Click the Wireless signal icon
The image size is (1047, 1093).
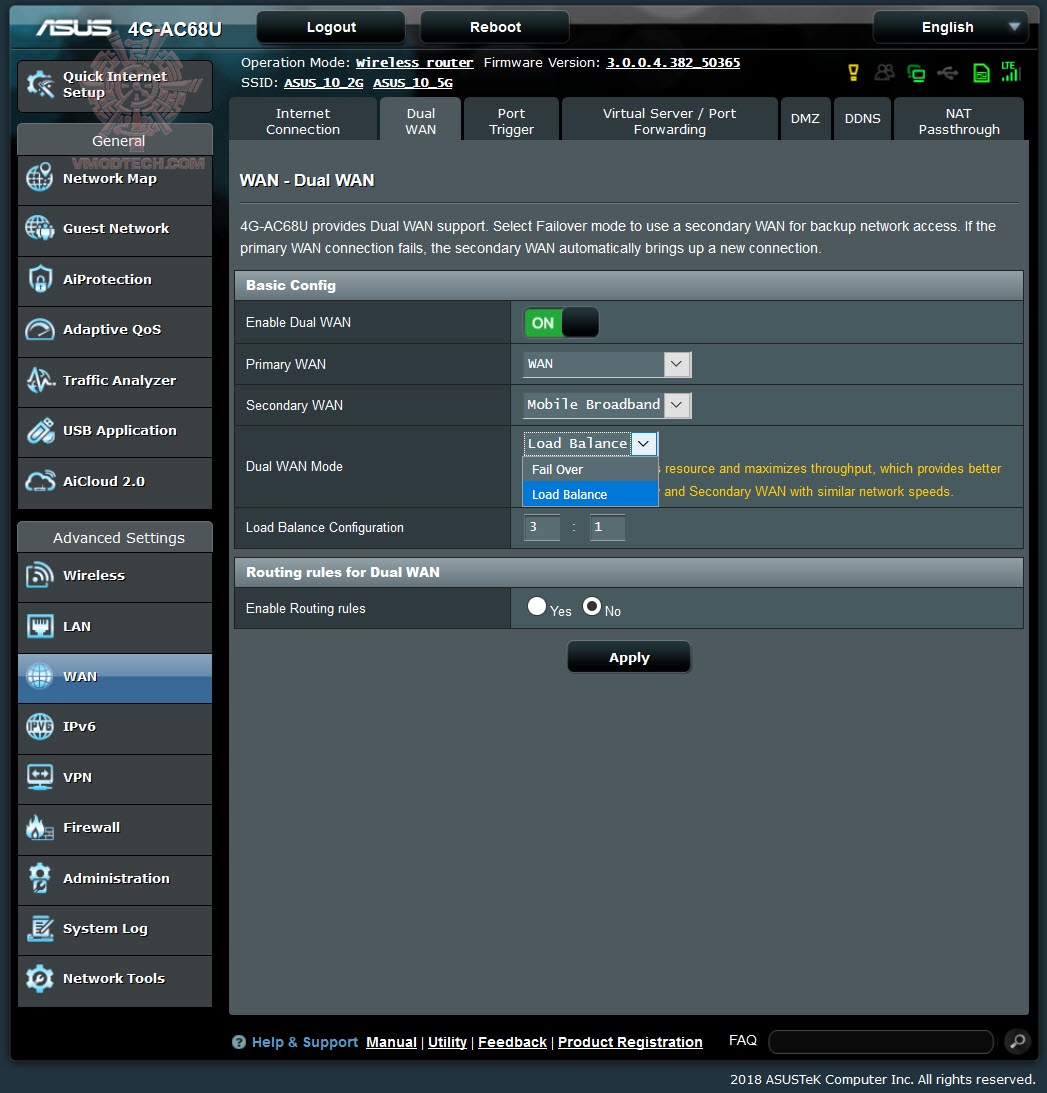pyautogui.click(x=40, y=575)
